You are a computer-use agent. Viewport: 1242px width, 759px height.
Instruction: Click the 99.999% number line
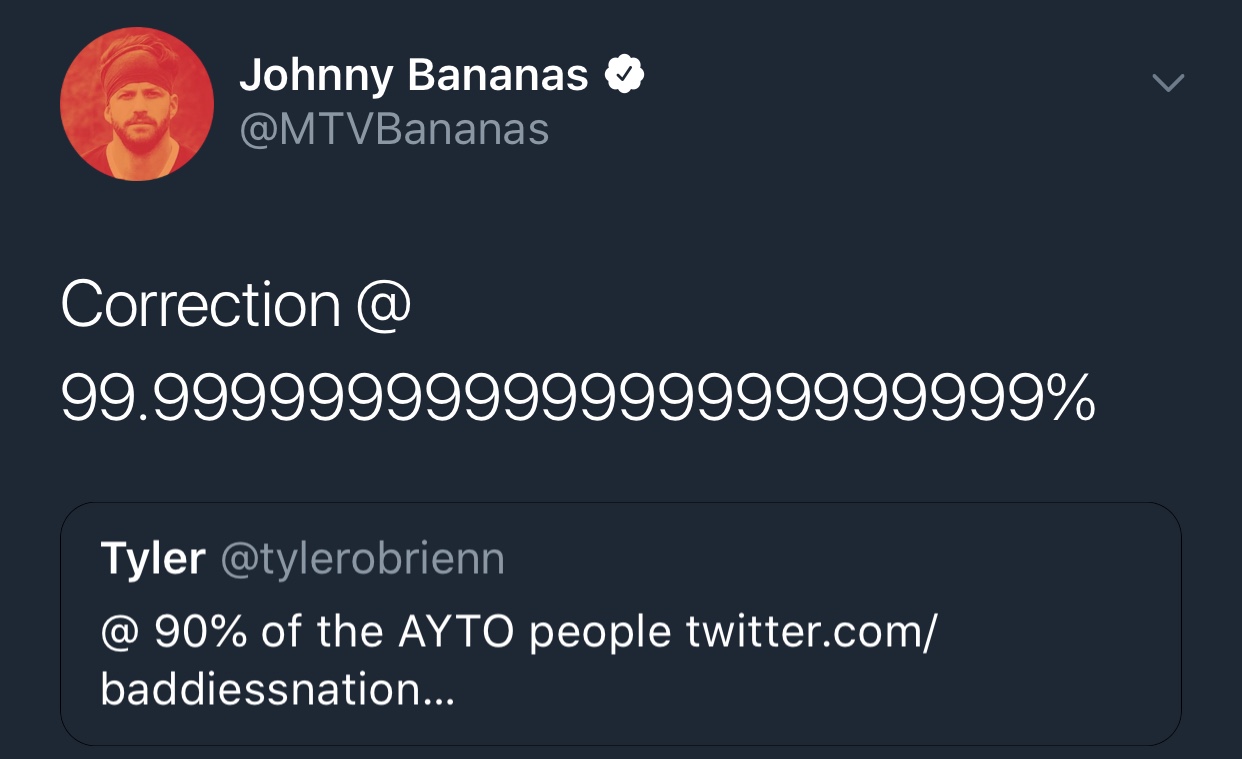pos(578,397)
